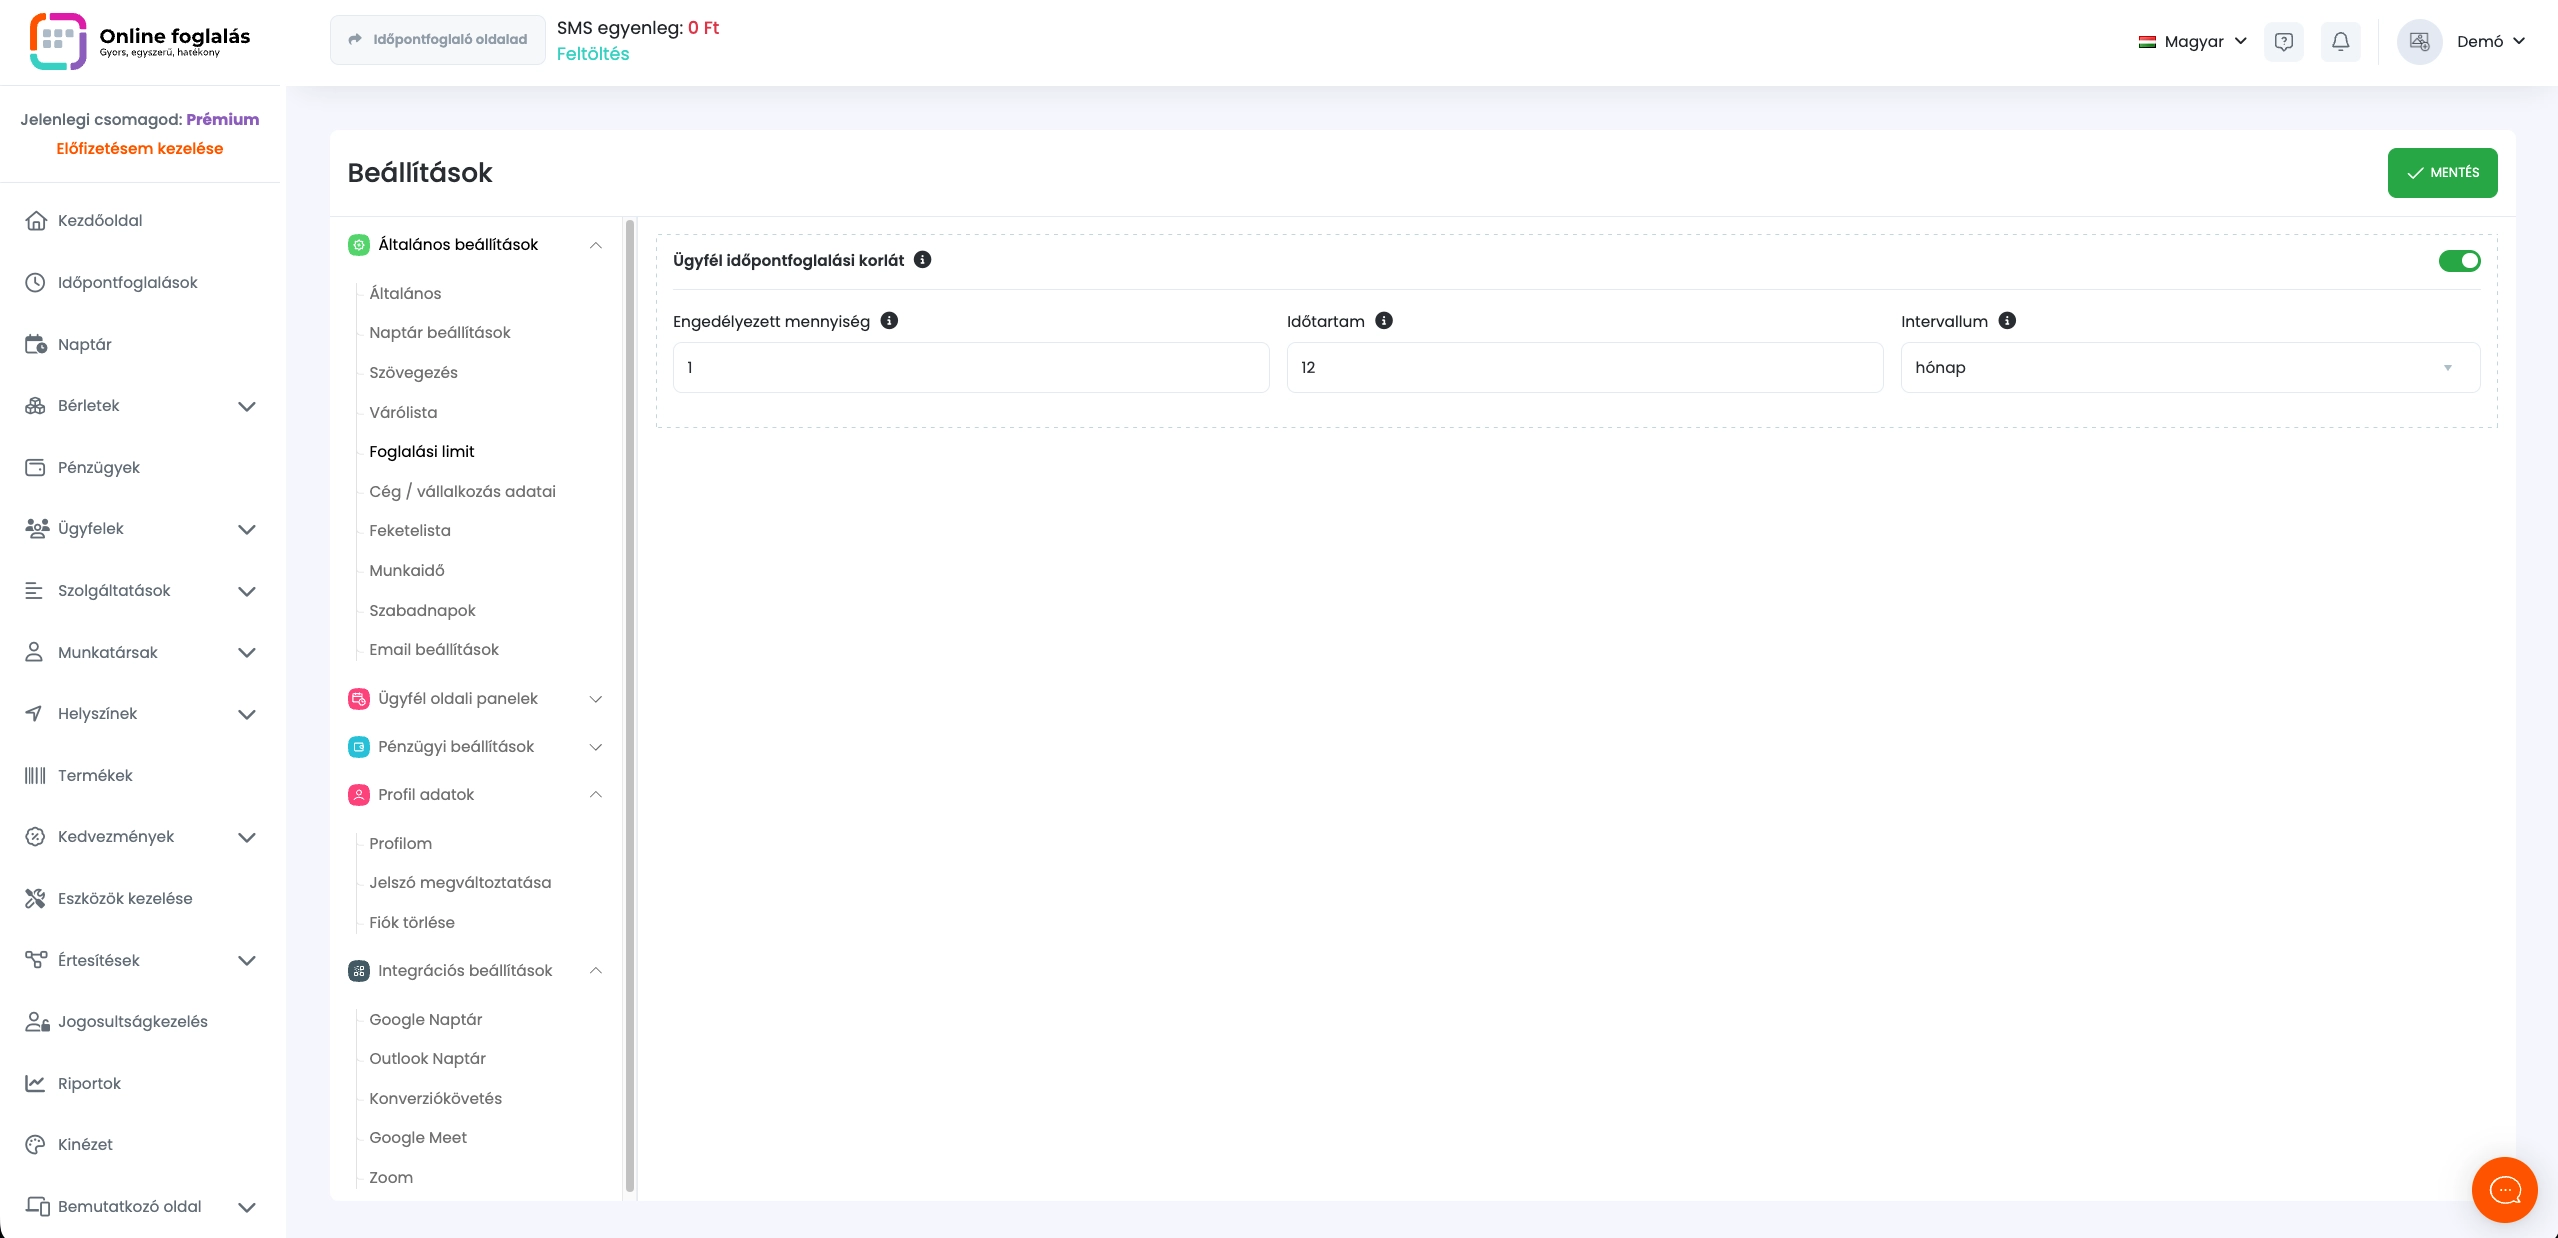
Task: Click info icon next to Időtartam
Action: (1384, 321)
